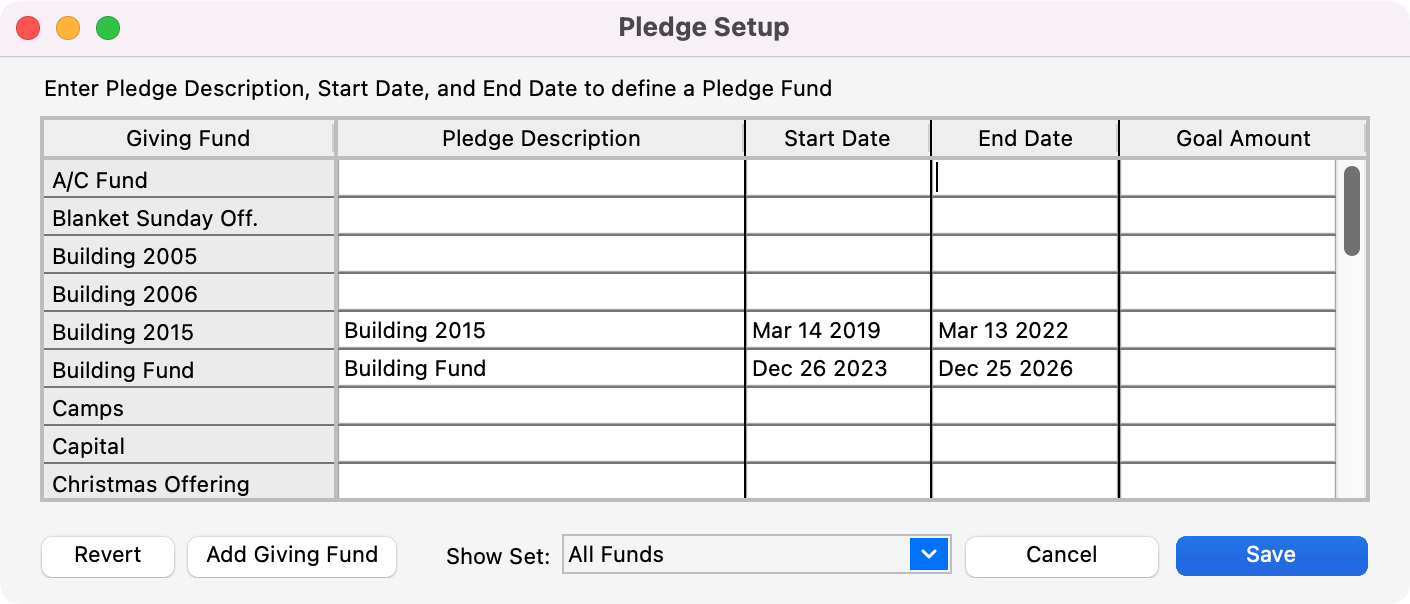
Task: Click the Save button
Action: point(1271,555)
